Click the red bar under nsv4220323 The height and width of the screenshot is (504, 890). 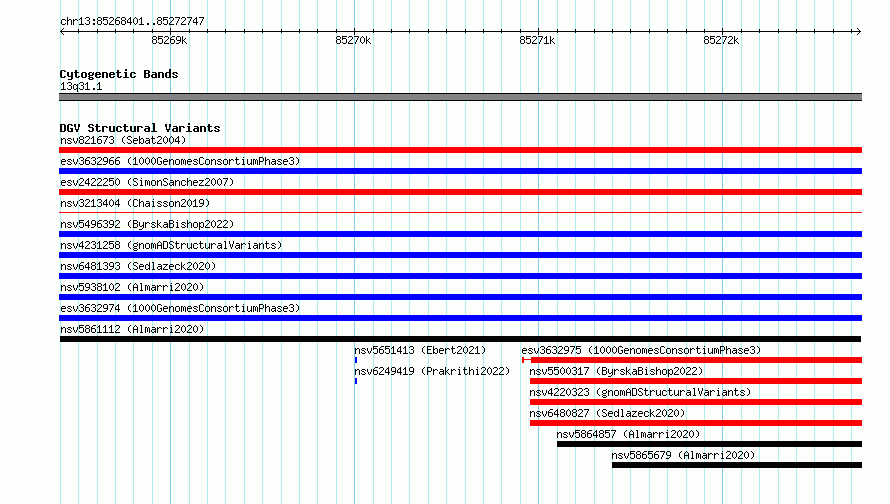point(696,402)
